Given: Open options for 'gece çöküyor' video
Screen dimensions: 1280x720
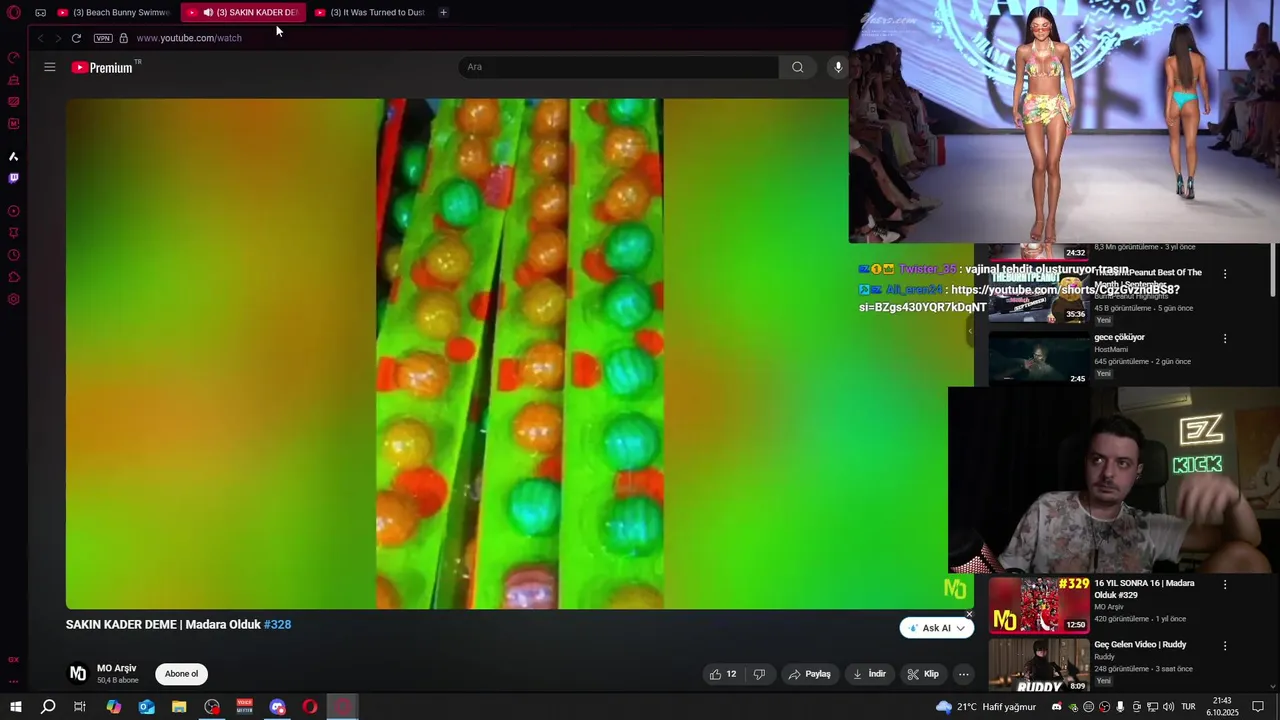Looking at the screenshot, I should pos(1225,339).
